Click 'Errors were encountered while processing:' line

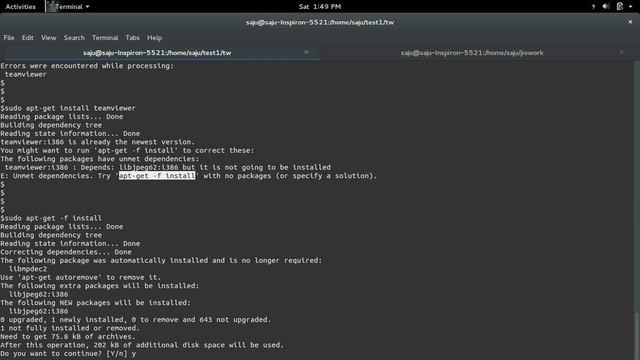(x=87, y=66)
